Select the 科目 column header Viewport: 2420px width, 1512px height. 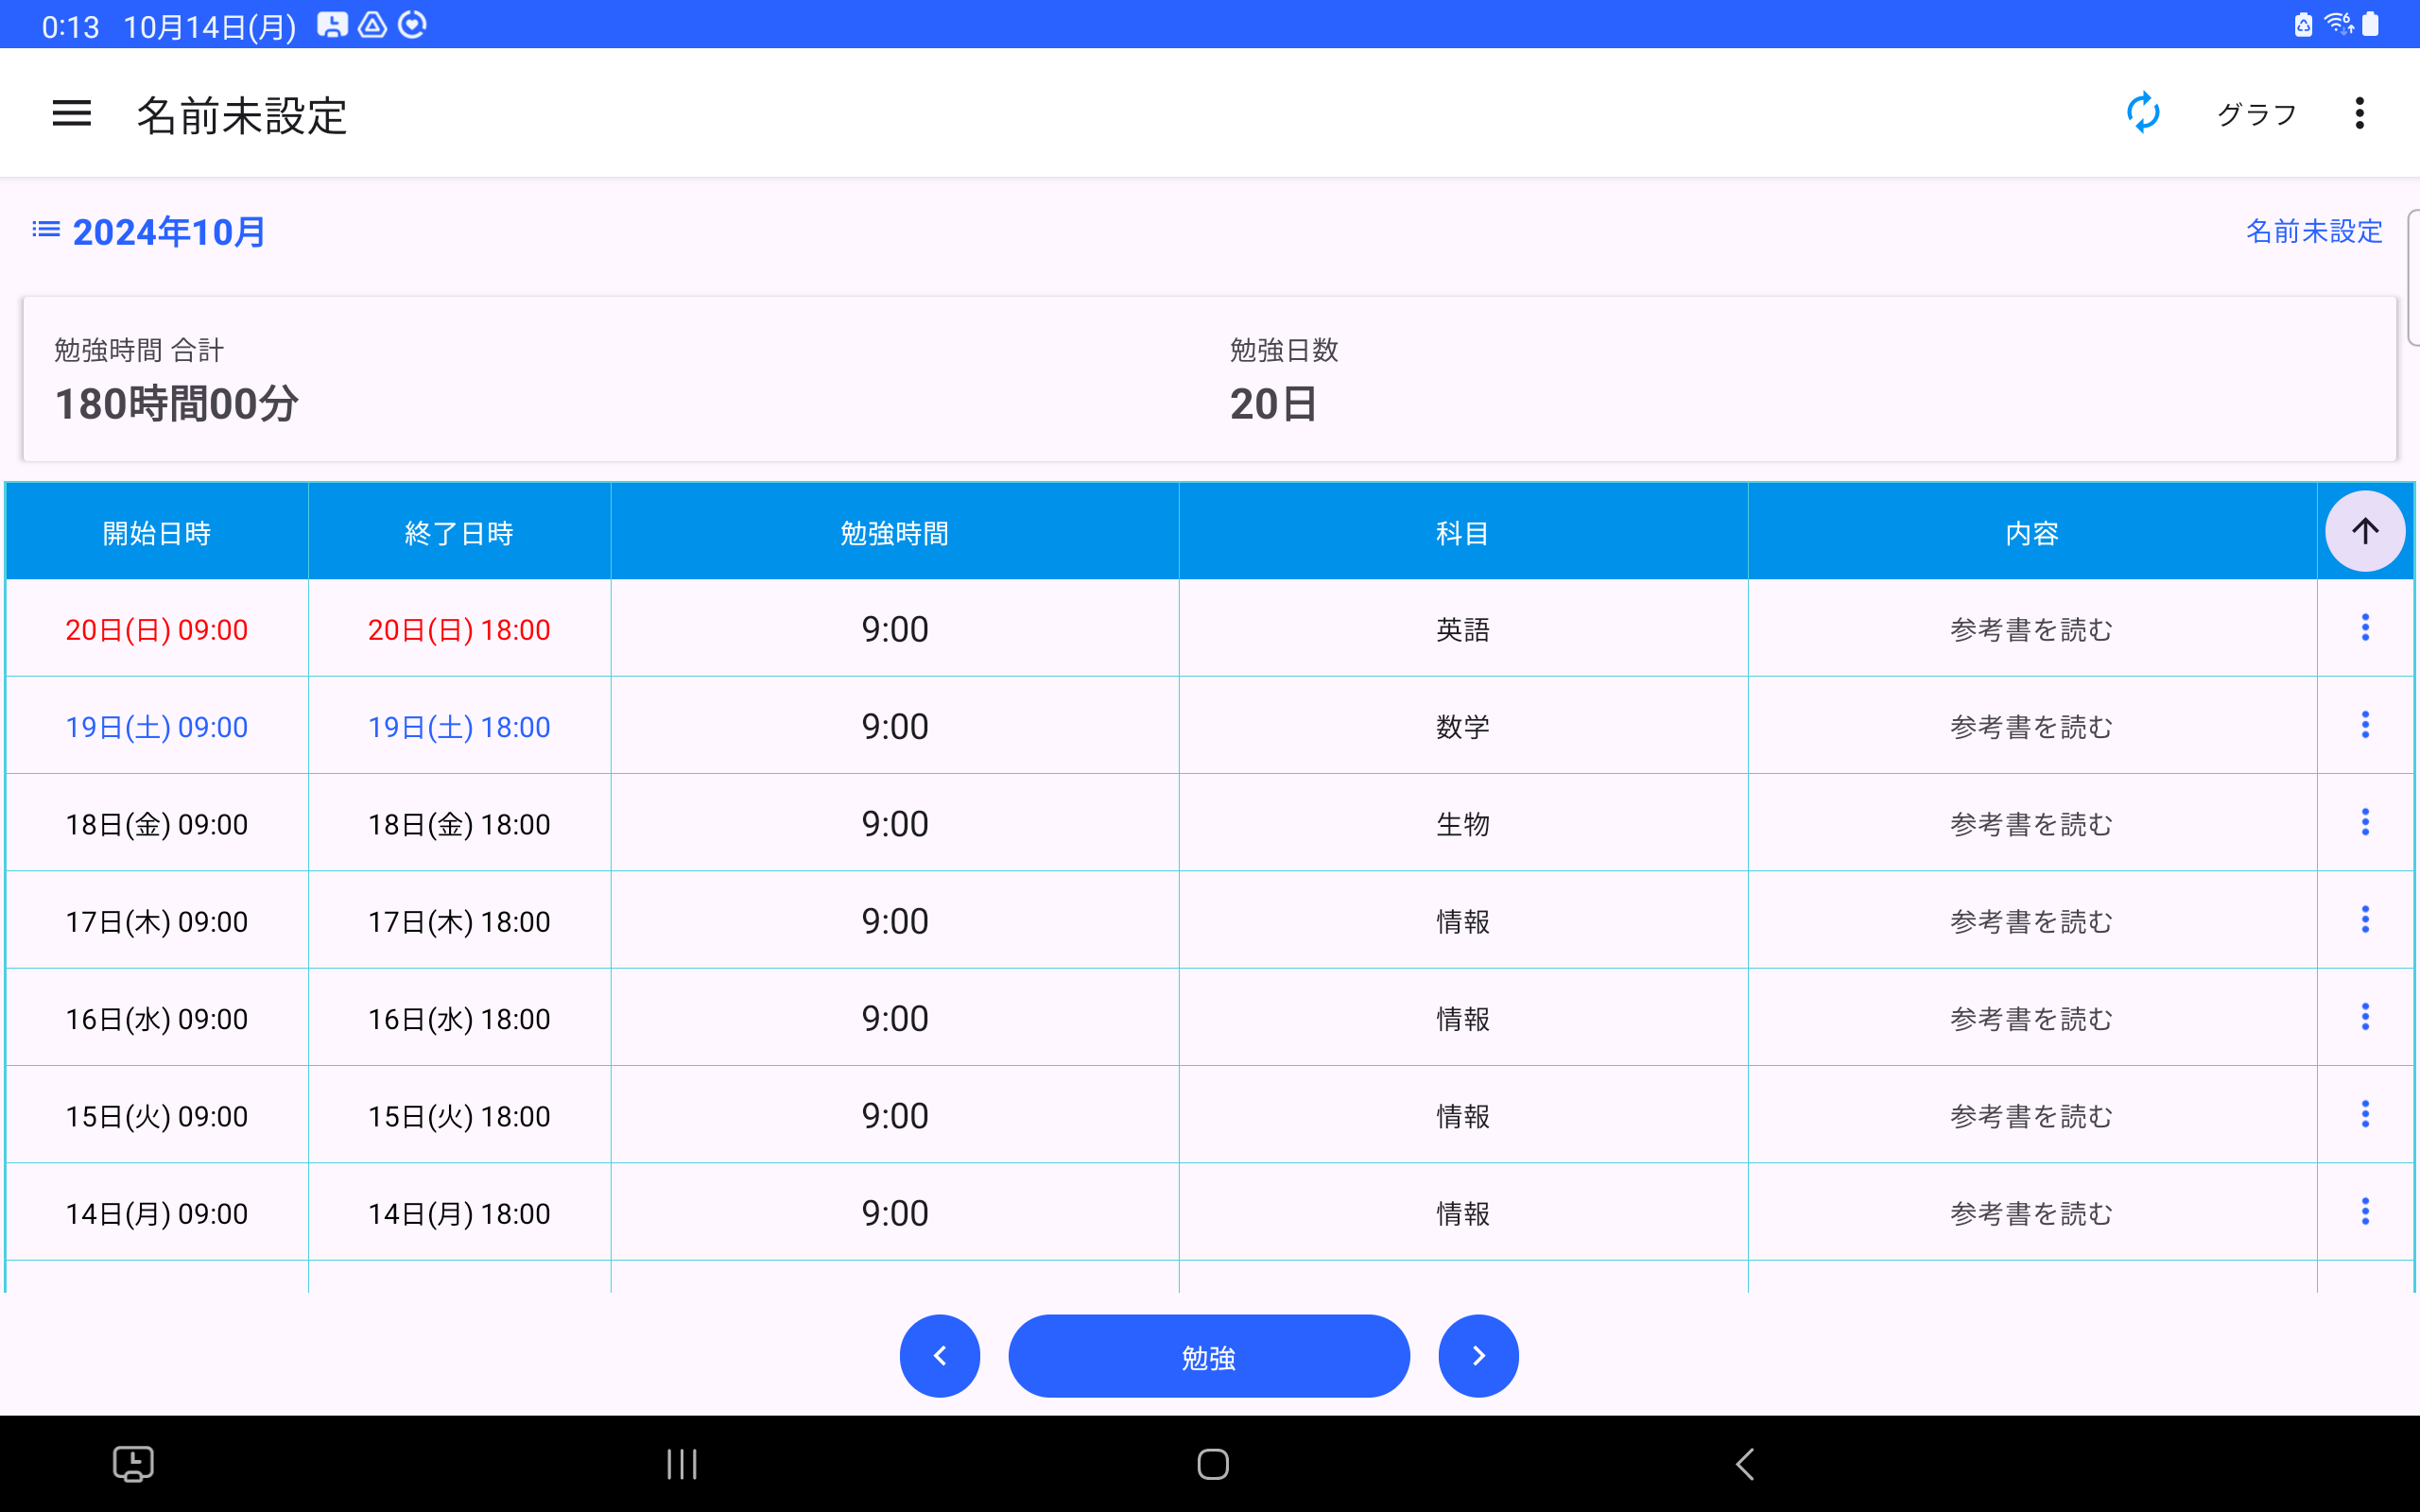pyautogui.click(x=1462, y=533)
